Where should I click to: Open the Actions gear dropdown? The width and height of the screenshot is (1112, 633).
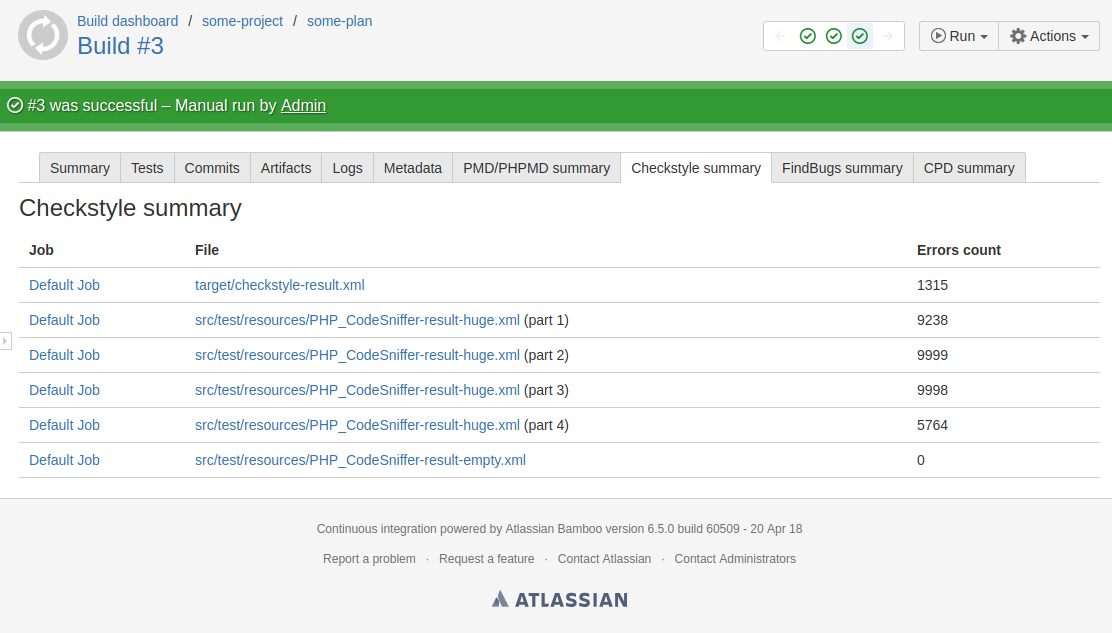click(1049, 36)
